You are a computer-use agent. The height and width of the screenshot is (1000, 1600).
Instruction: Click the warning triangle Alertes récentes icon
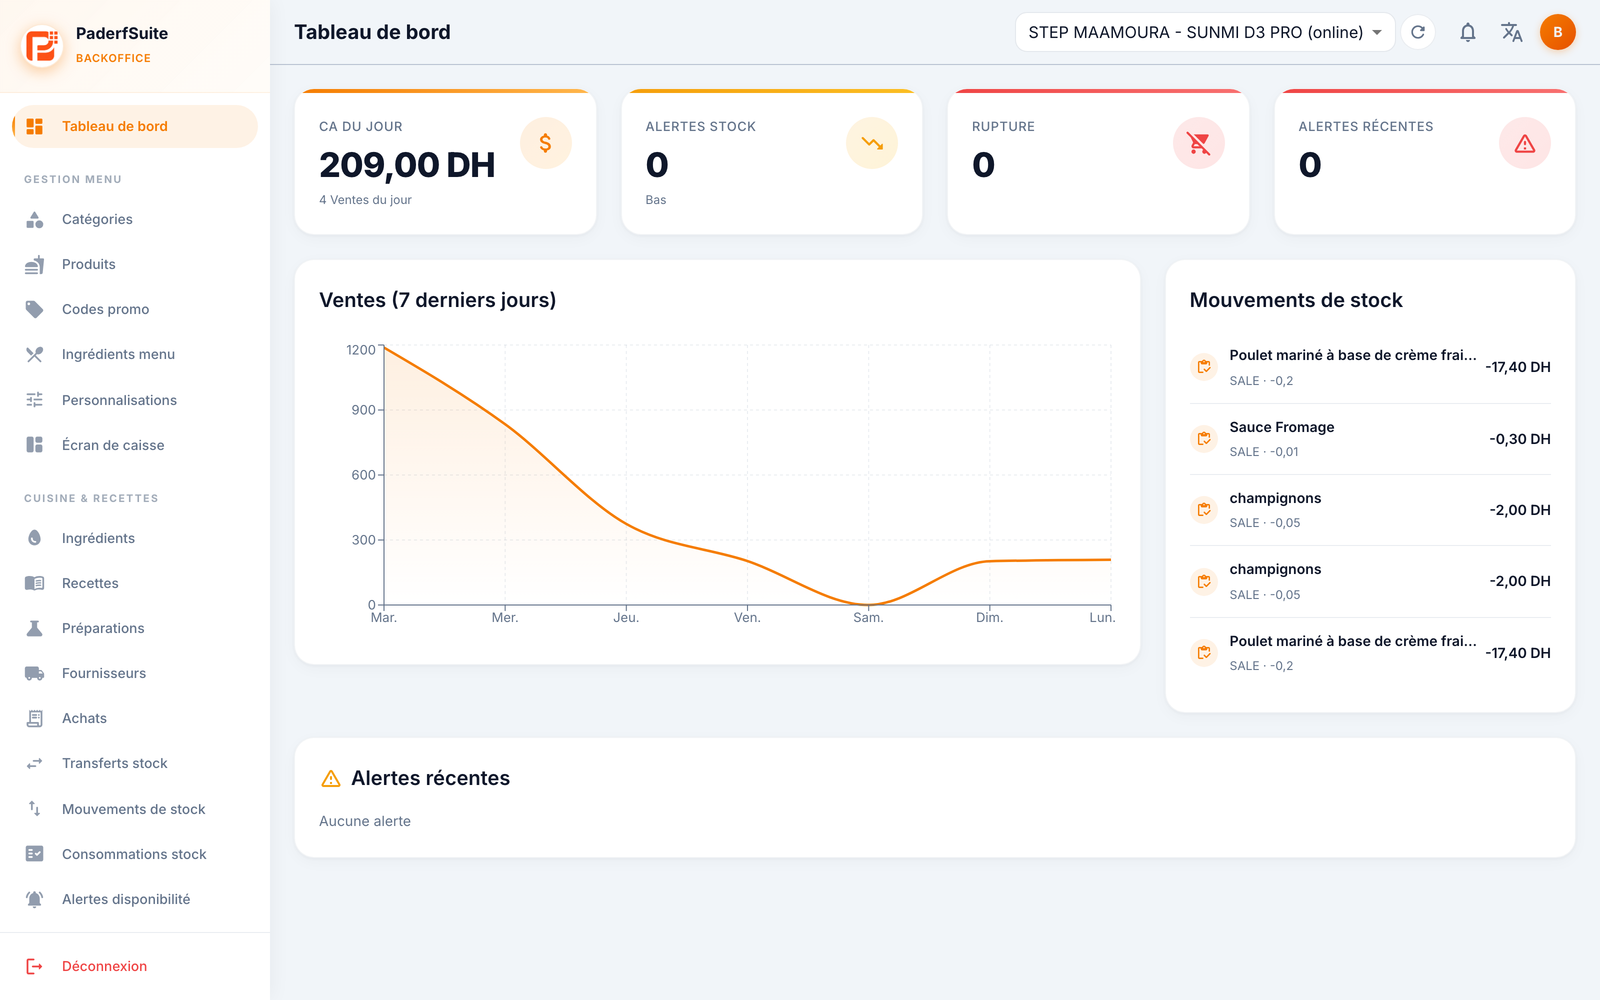coord(1524,143)
